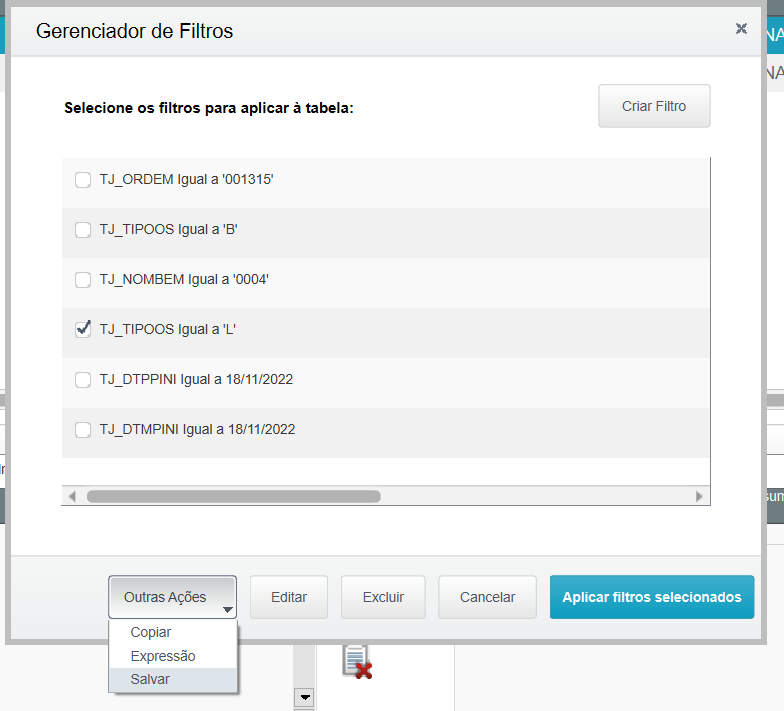Enable the TJ_NOMBEM Igual a '0004' checkbox

pyautogui.click(x=83, y=280)
